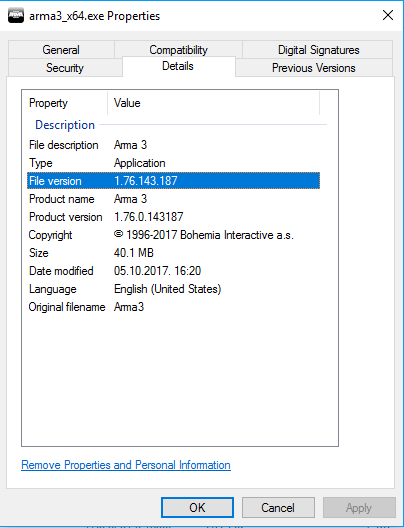
Task: Select the Copyright row
Action: pos(173,235)
